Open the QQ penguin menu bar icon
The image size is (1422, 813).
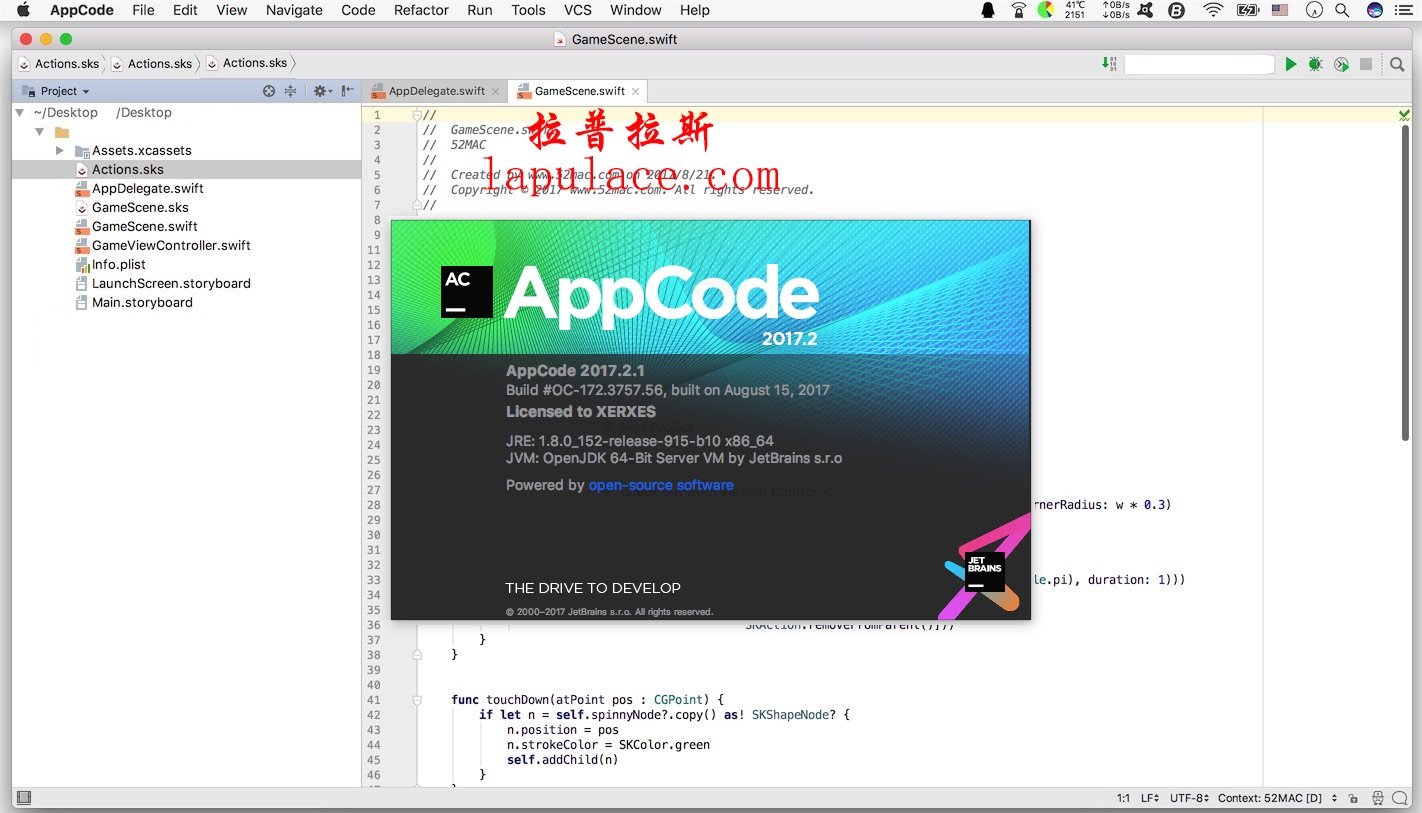click(x=988, y=10)
